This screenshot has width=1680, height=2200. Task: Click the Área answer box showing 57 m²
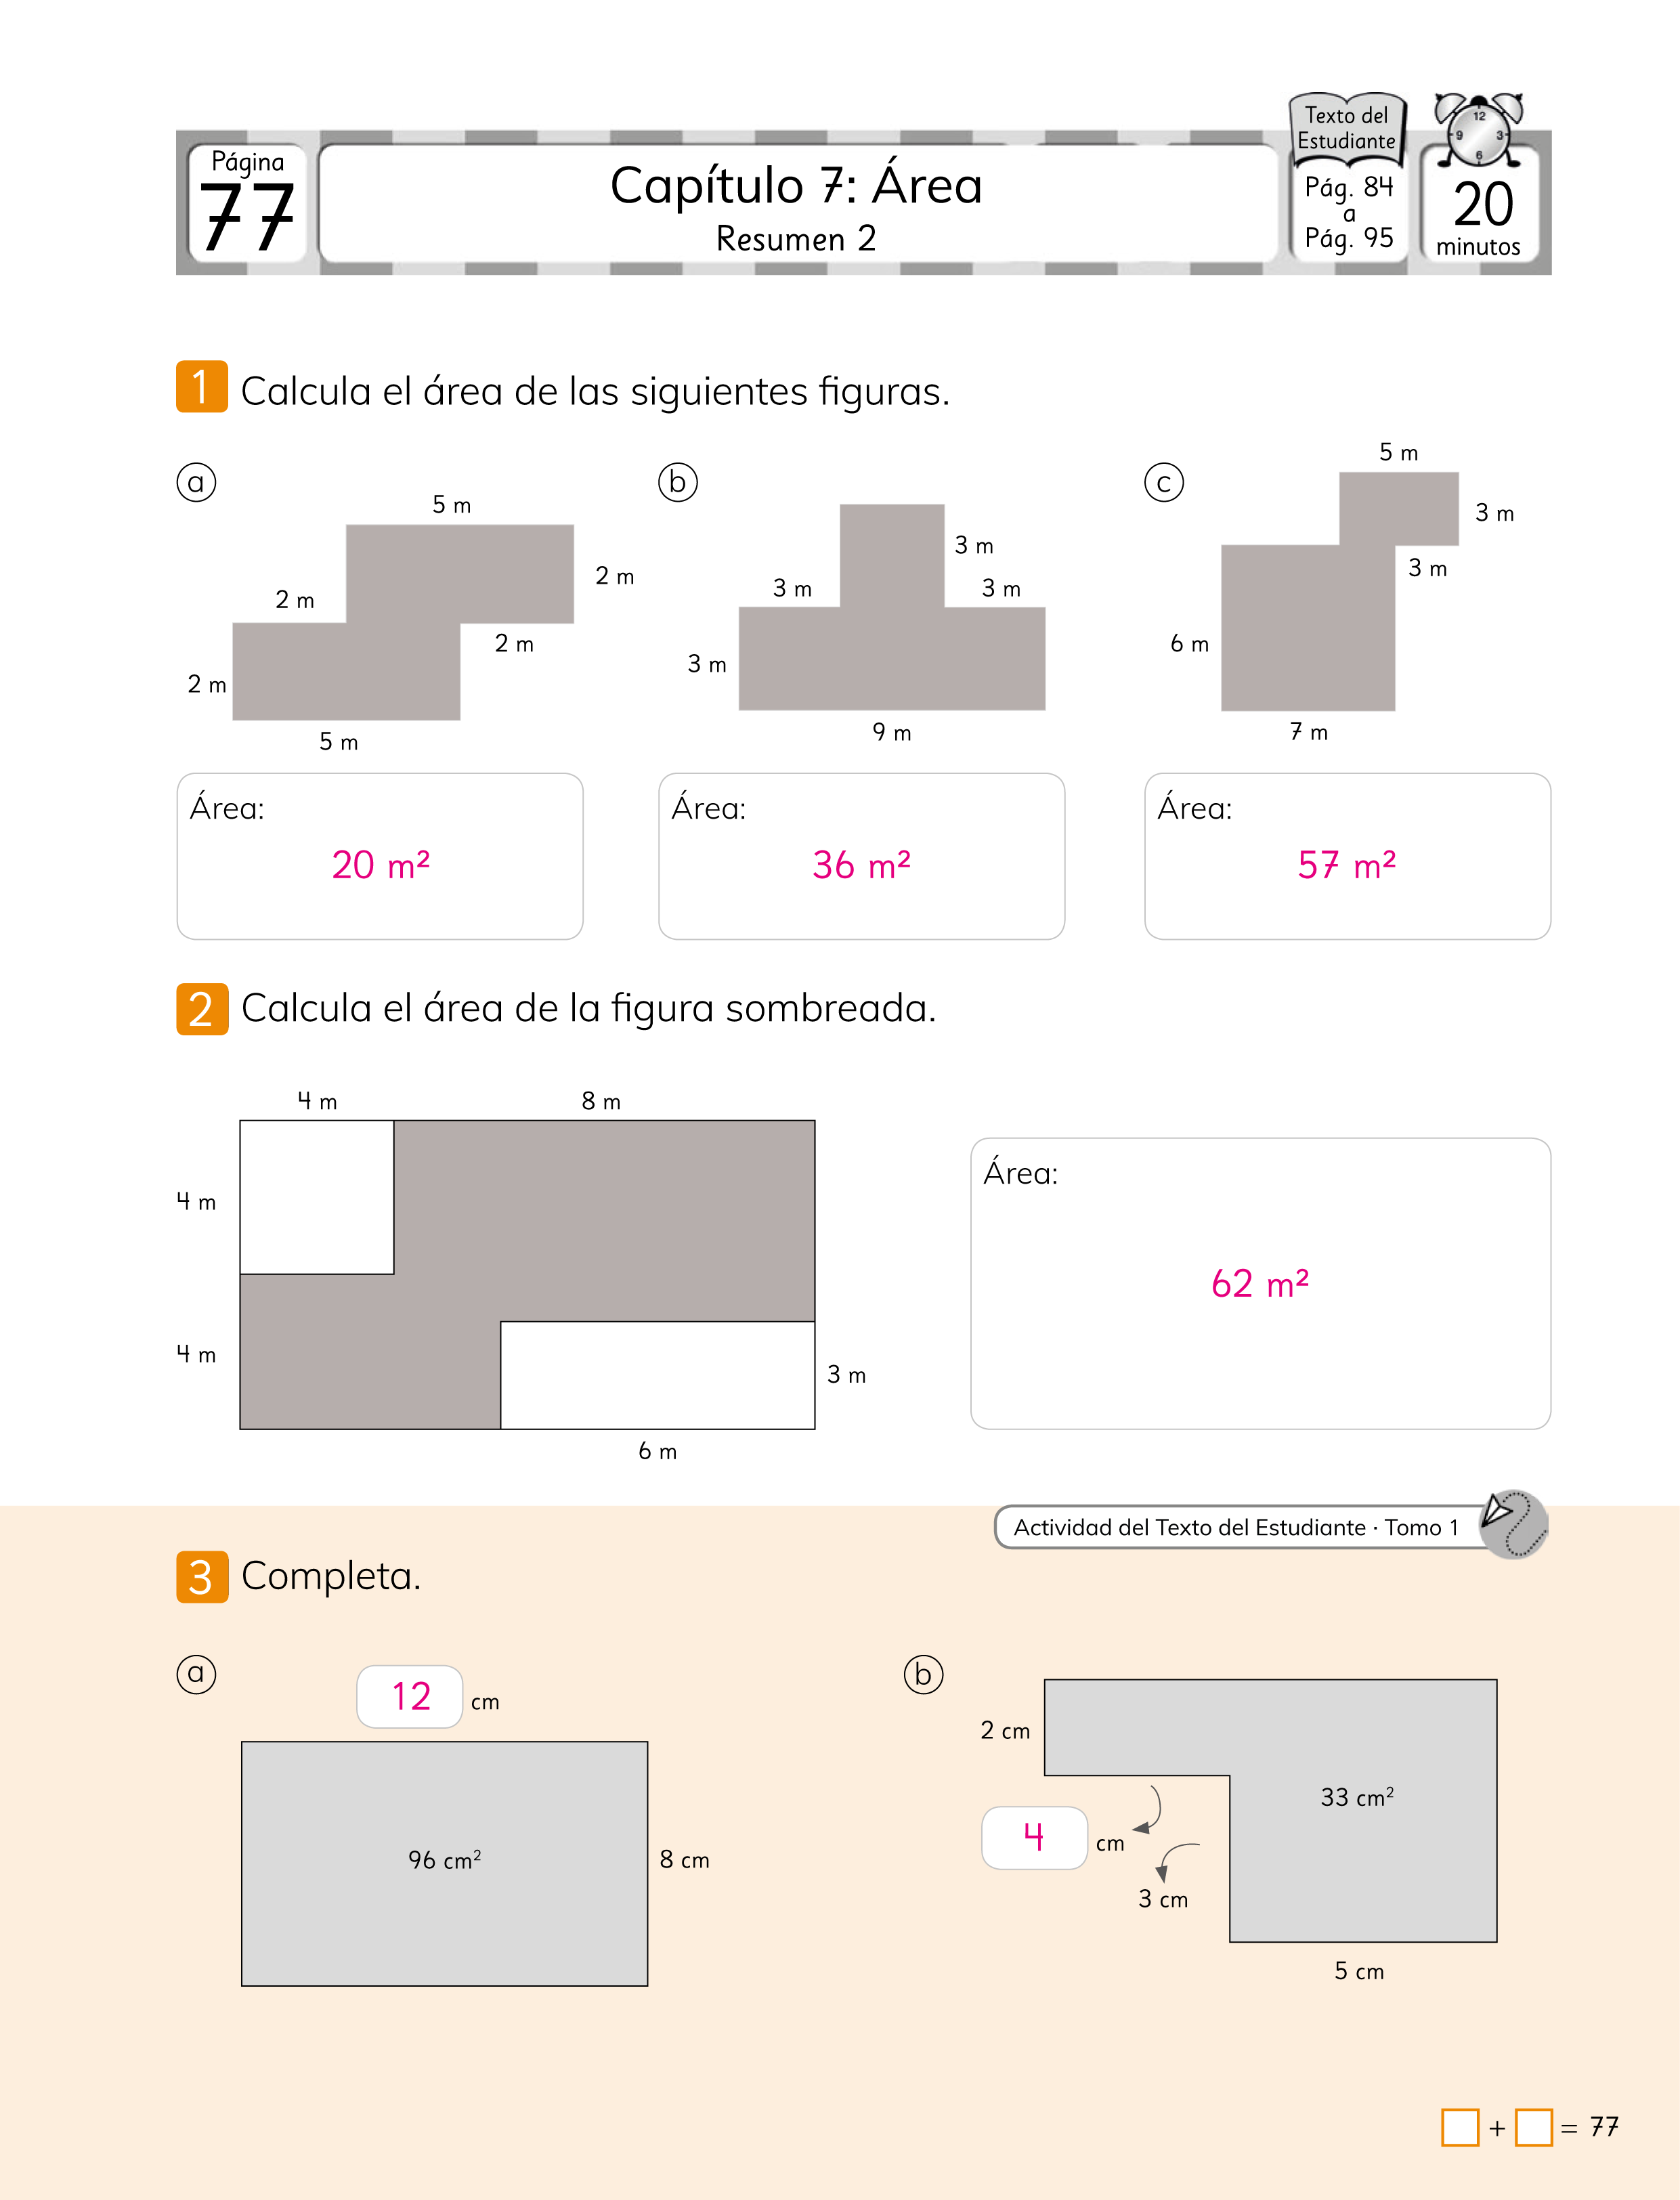pyautogui.click(x=1347, y=856)
